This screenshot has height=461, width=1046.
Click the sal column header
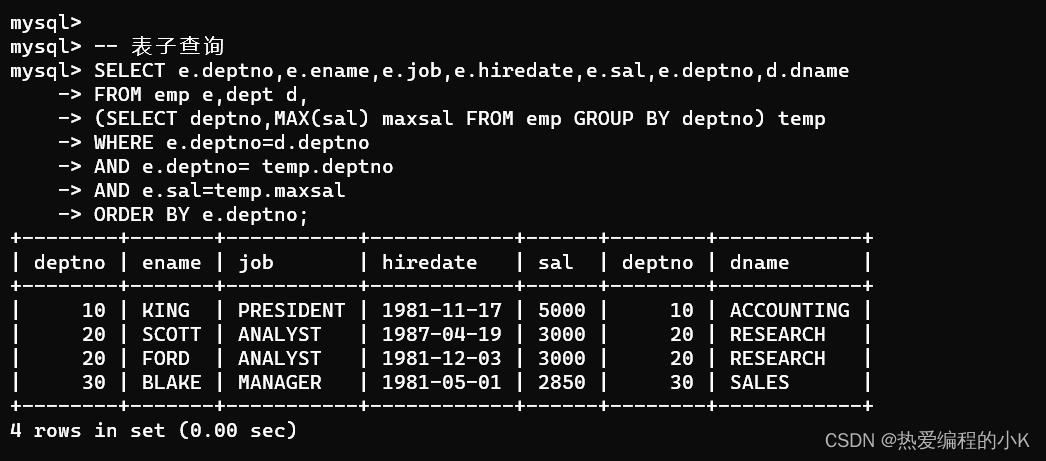pyautogui.click(x=555, y=262)
